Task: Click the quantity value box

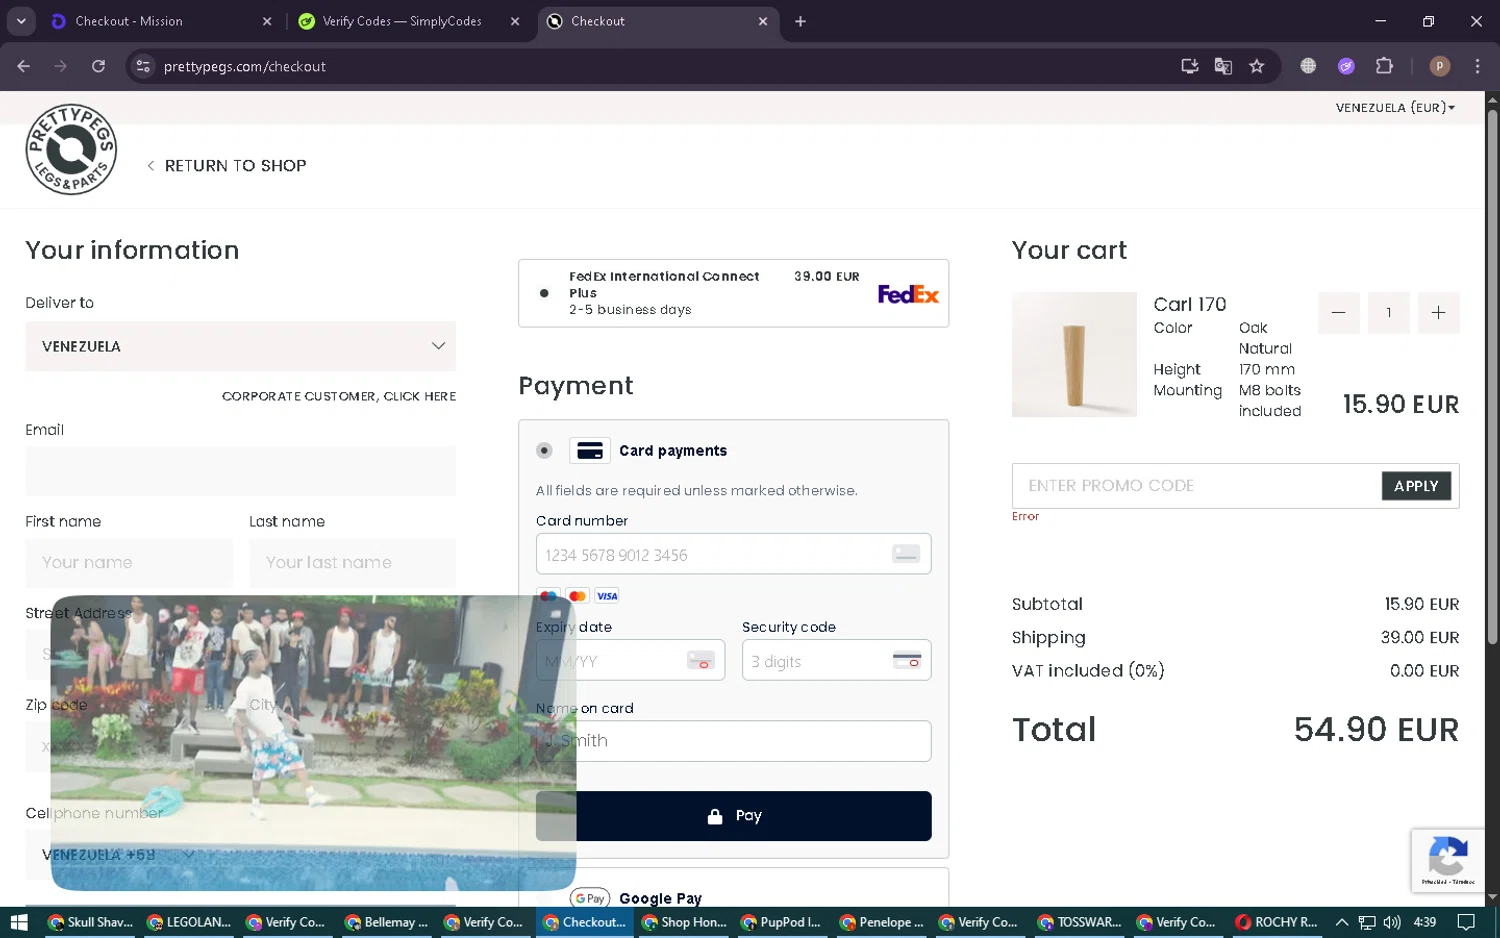Action: pyautogui.click(x=1388, y=313)
